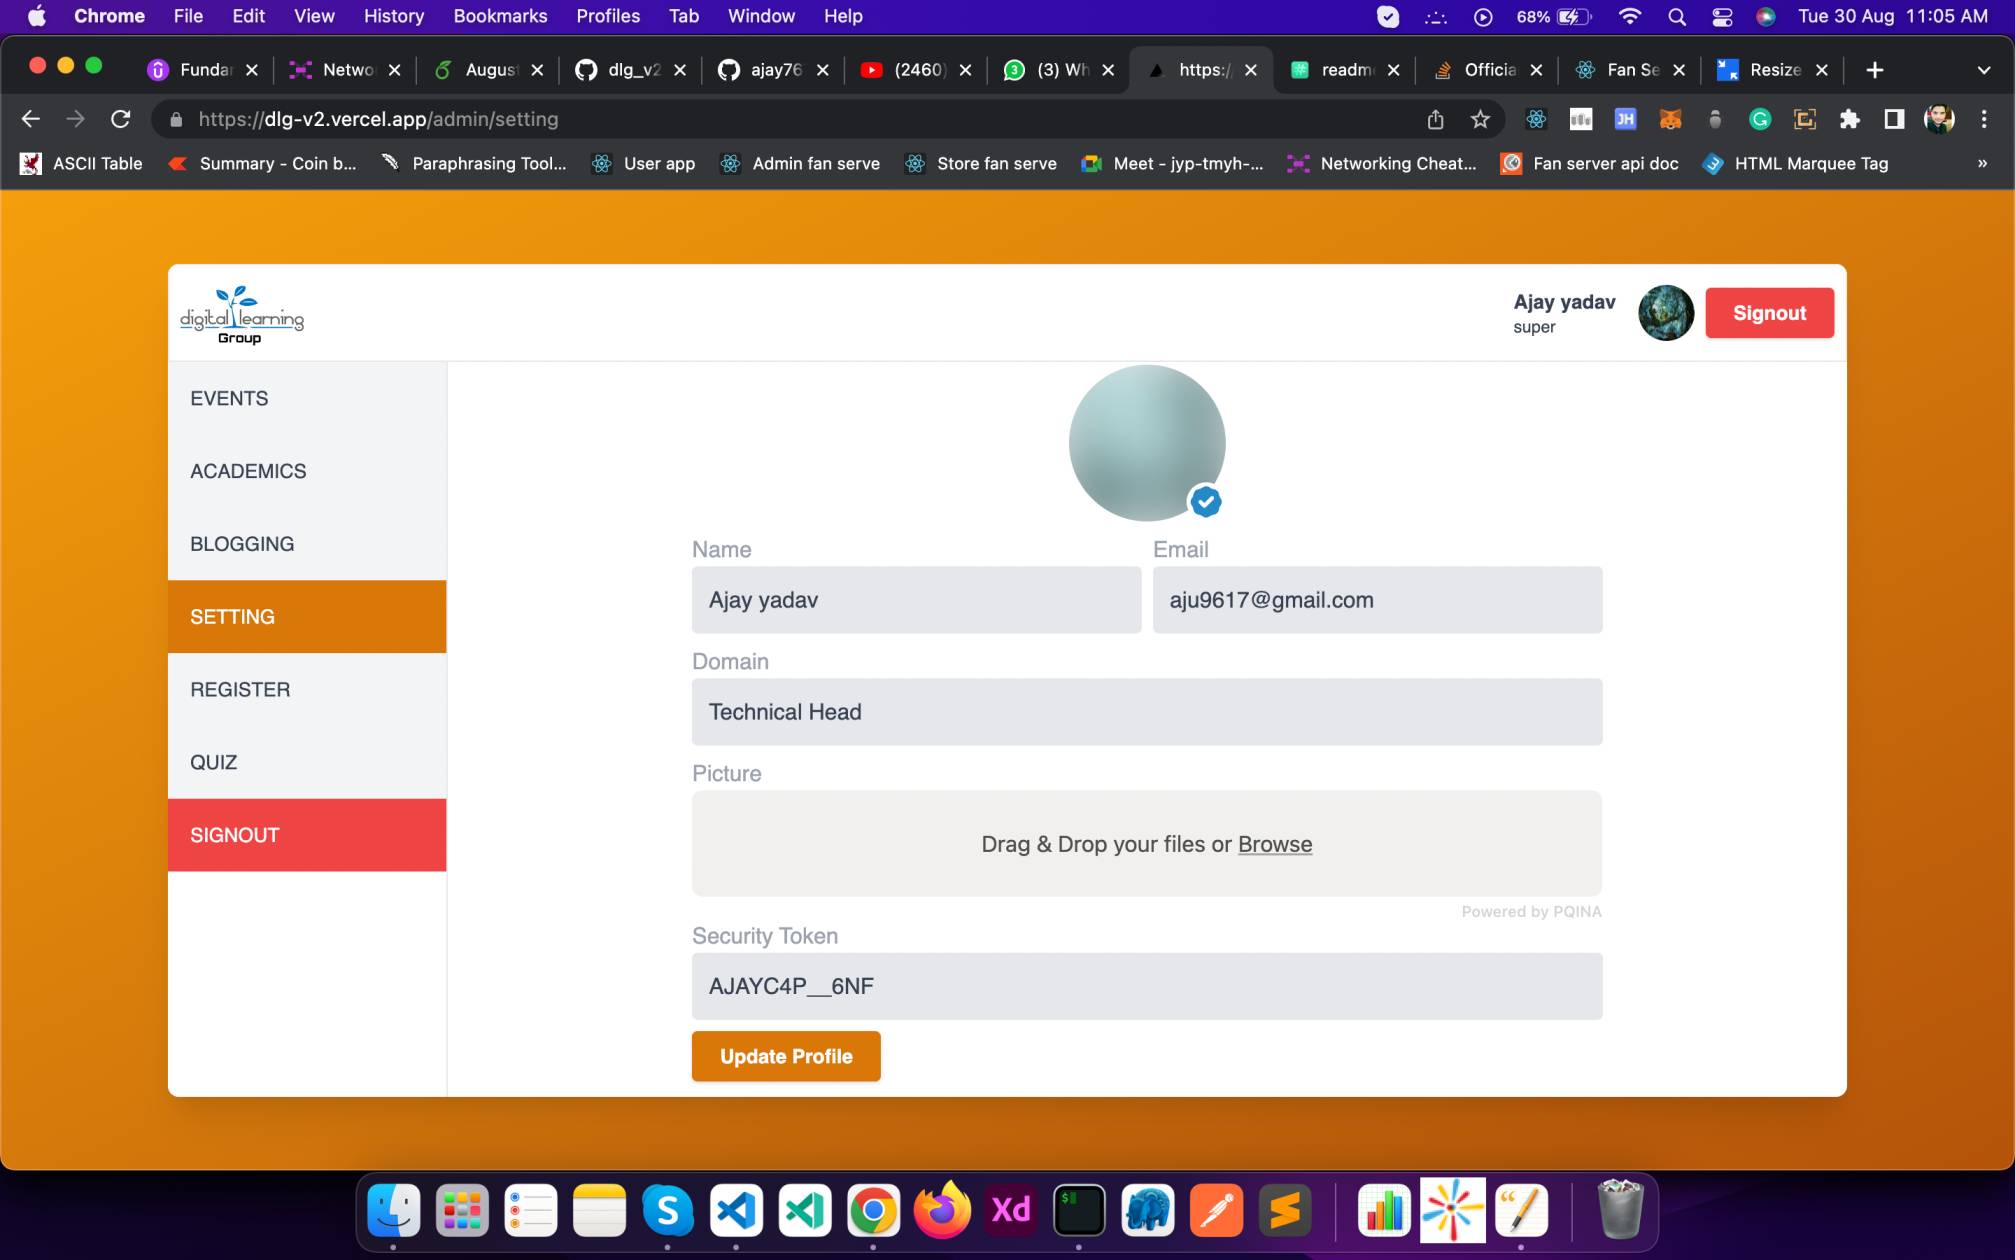Open the Bookmarks menu in menu bar
Image resolution: width=2015 pixels, height=1260 pixels.
coord(500,16)
